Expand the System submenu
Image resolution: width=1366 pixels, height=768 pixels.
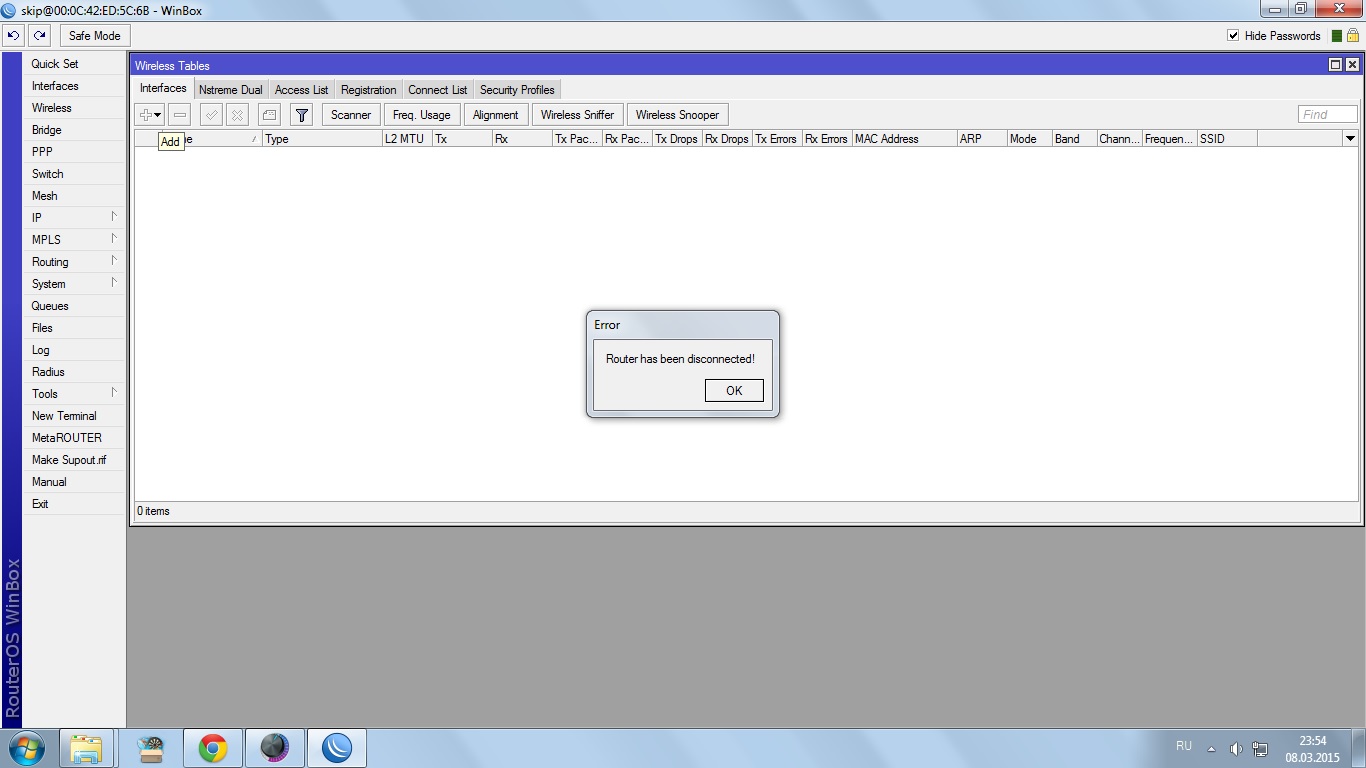point(74,284)
